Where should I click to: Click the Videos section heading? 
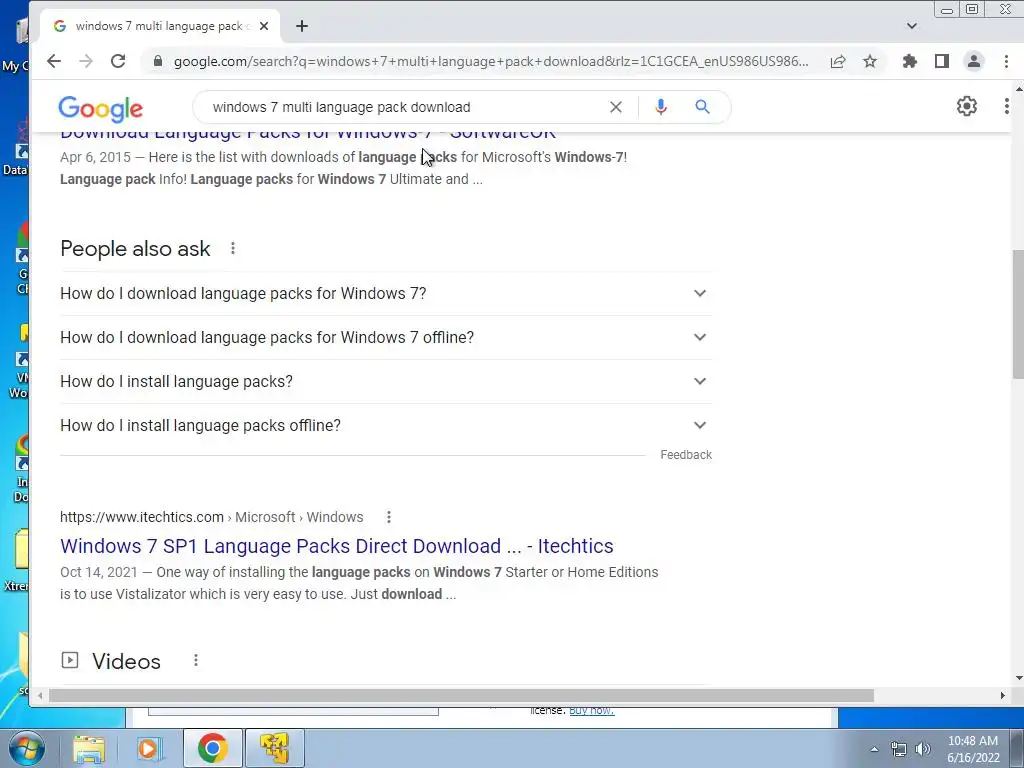pos(126,661)
